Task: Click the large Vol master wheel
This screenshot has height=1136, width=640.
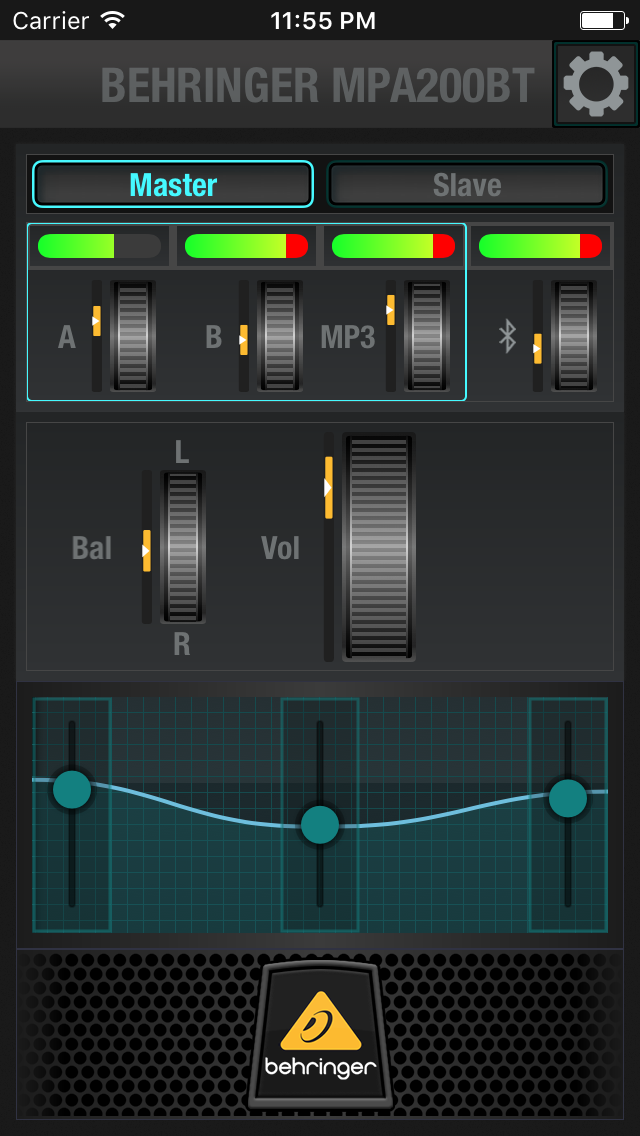Action: tap(379, 547)
